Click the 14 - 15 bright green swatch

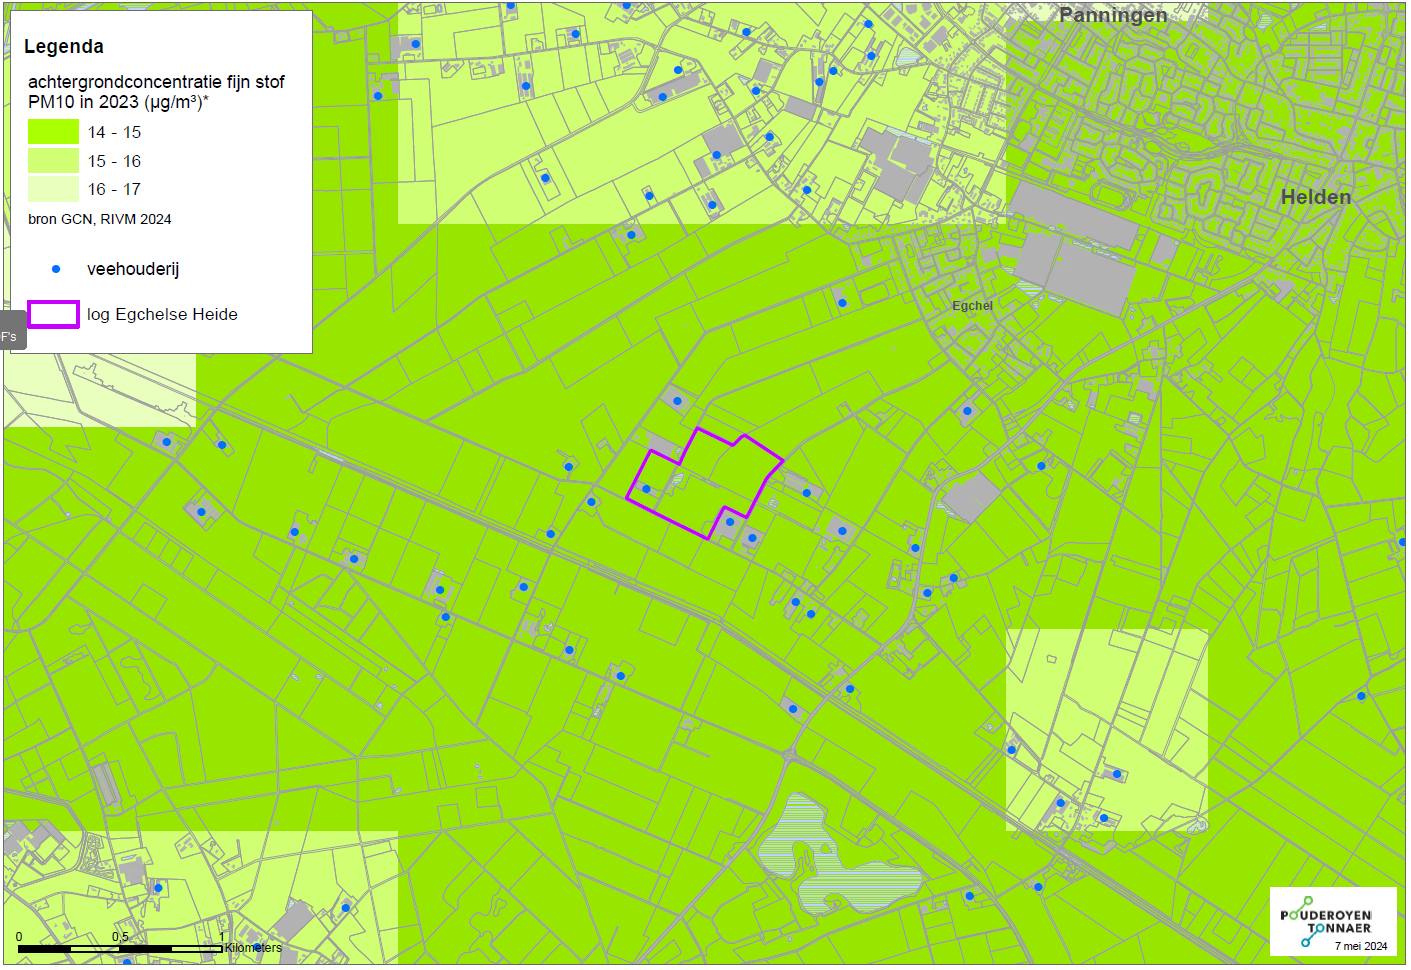tap(53, 132)
